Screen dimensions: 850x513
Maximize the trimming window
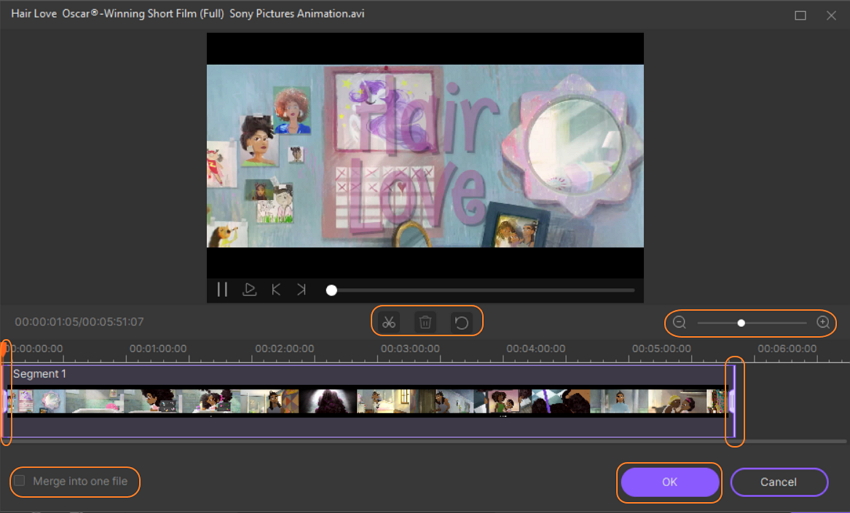[x=800, y=15]
